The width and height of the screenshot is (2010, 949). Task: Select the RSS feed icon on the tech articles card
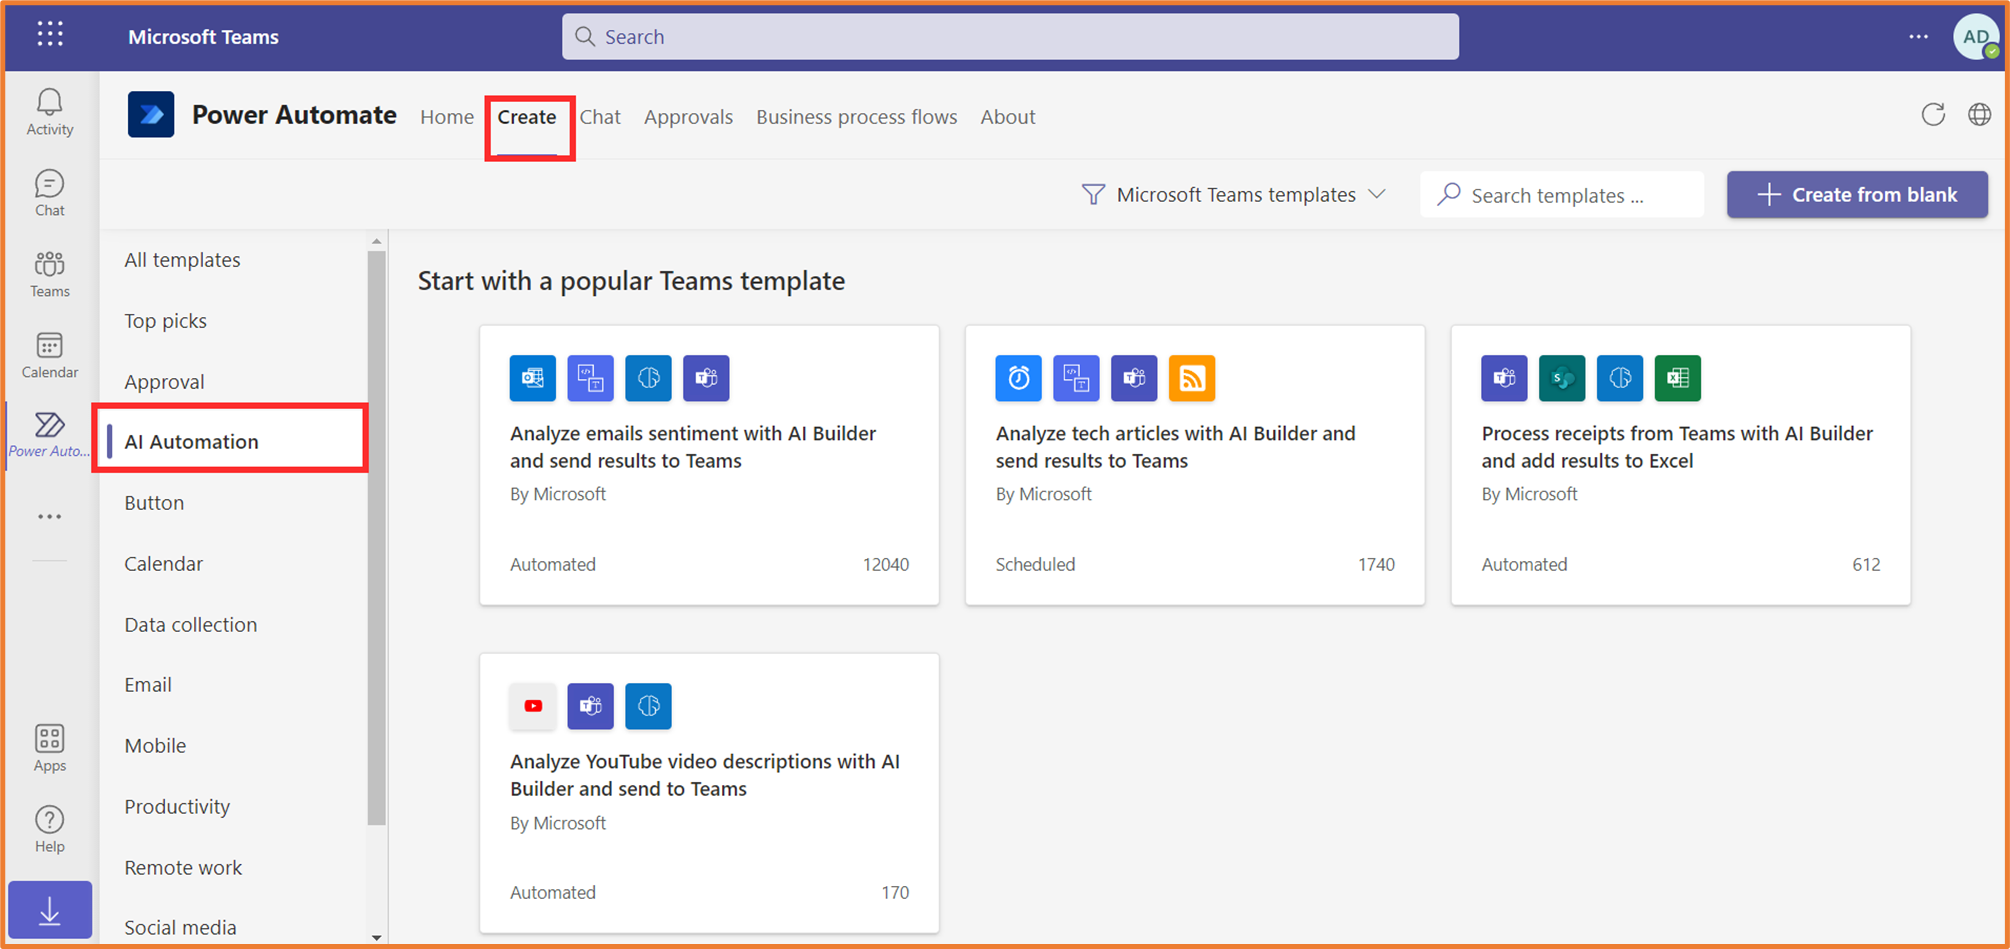[x=1191, y=378]
